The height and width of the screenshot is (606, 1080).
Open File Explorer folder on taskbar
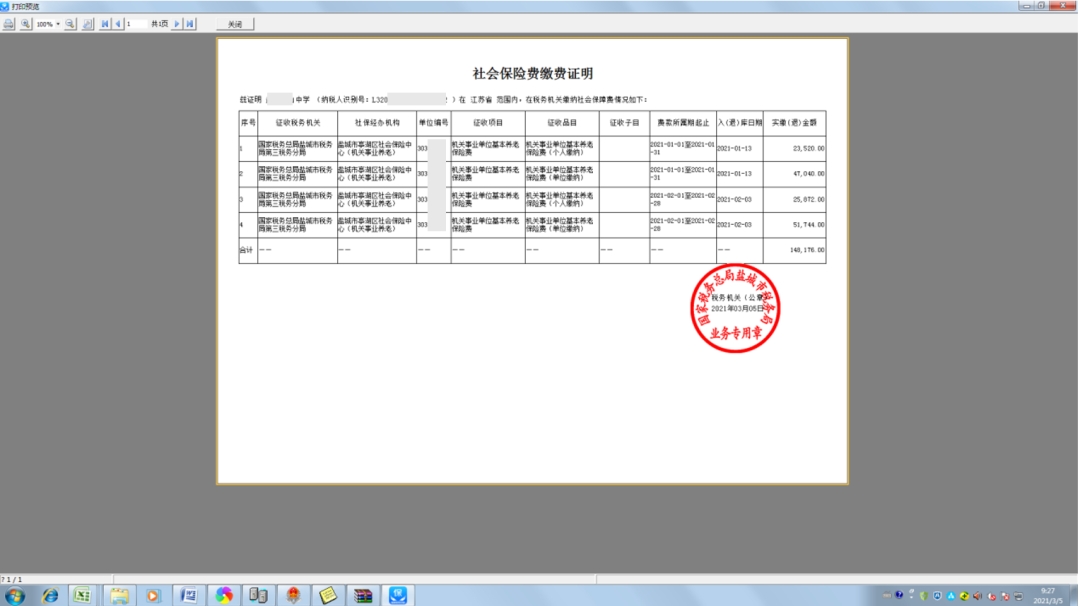click(119, 596)
